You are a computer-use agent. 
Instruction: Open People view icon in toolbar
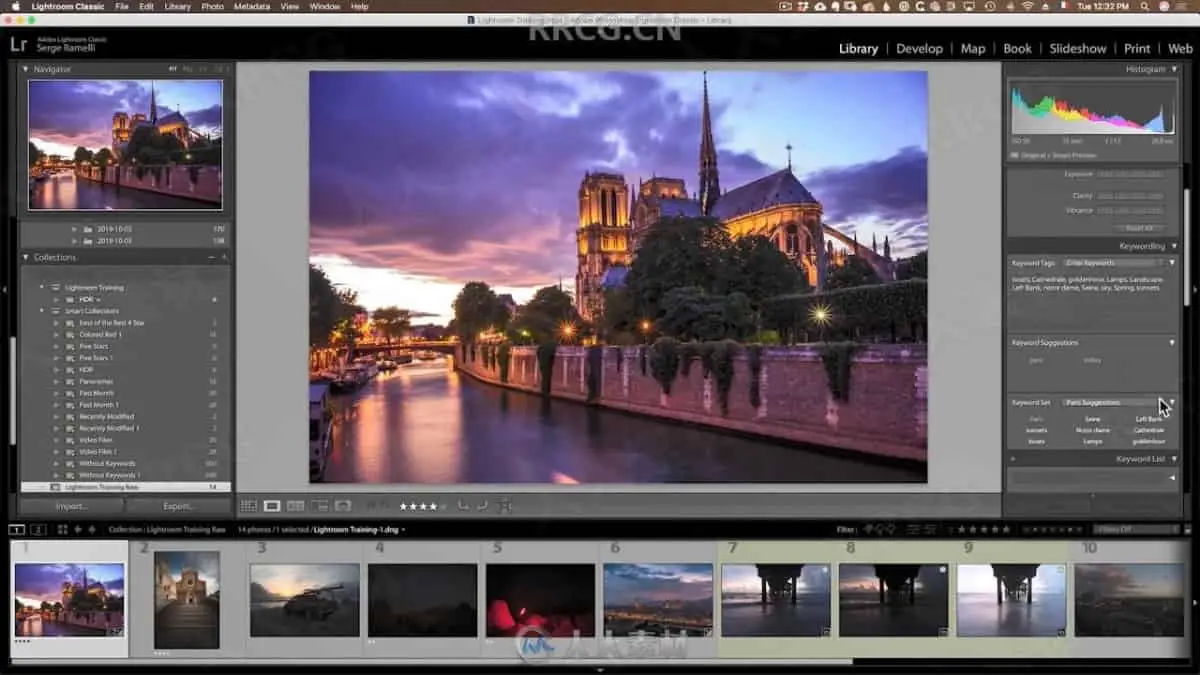pyautogui.click(x=343, y=506)
